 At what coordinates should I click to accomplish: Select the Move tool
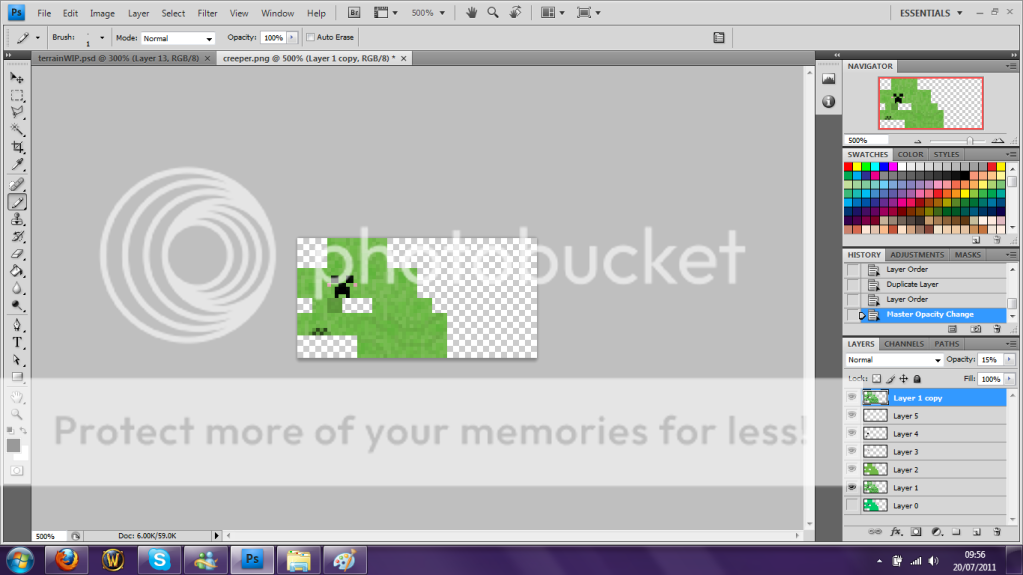pos(17,78)
